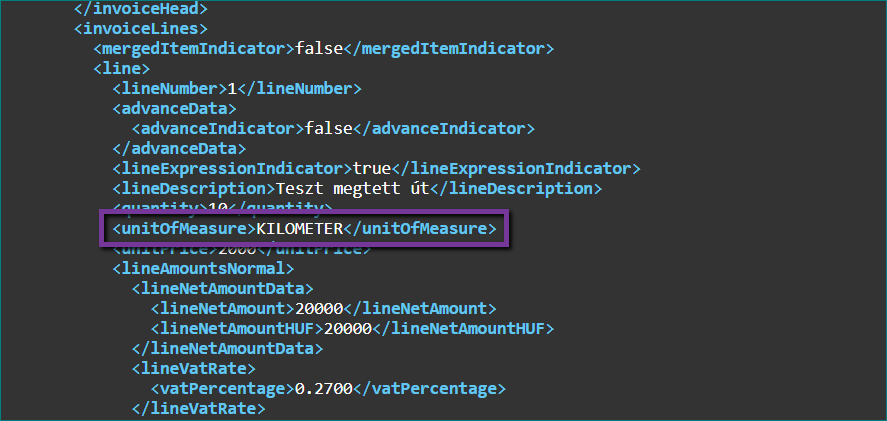The width and height of the screenshot is (887, 421).
Task: Click the lineDescription text Teszt megtett út
Action: 353,188
